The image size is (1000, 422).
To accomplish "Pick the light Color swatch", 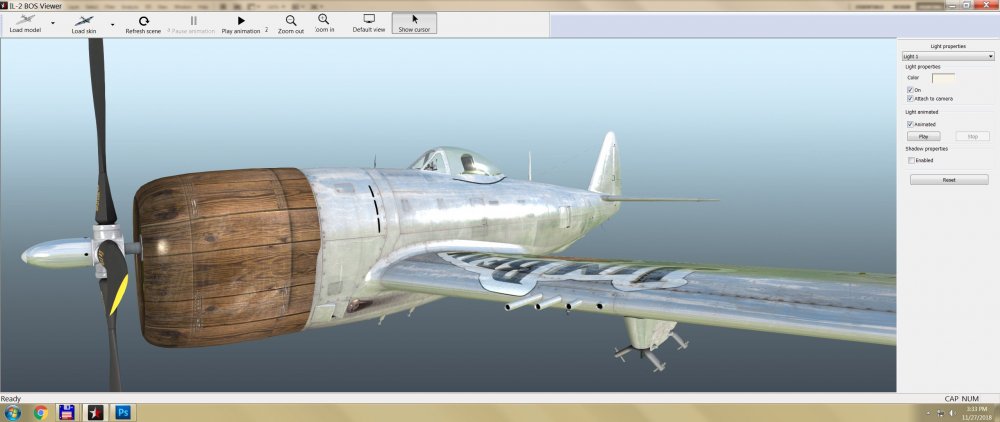I will point(943,77).
